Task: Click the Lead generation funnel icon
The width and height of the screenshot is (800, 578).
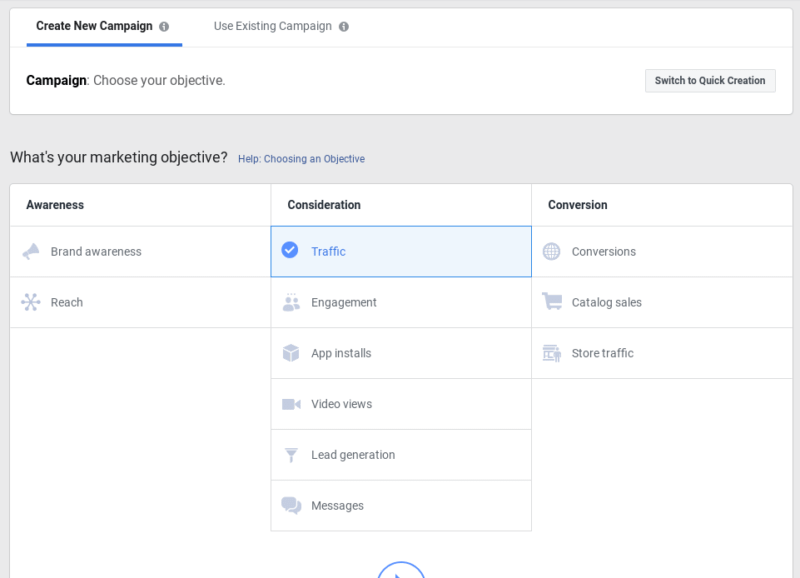Action: [291, 455]
